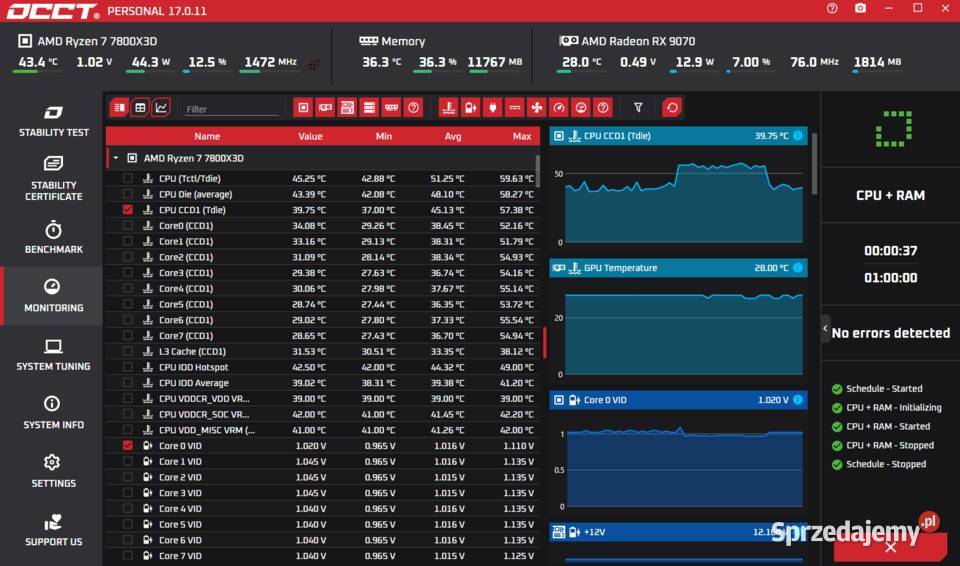Image resolution: width=960 pixels, height=566 pixels.
Task: Toggle the CPU sensor filter icon
Action: 303,108
